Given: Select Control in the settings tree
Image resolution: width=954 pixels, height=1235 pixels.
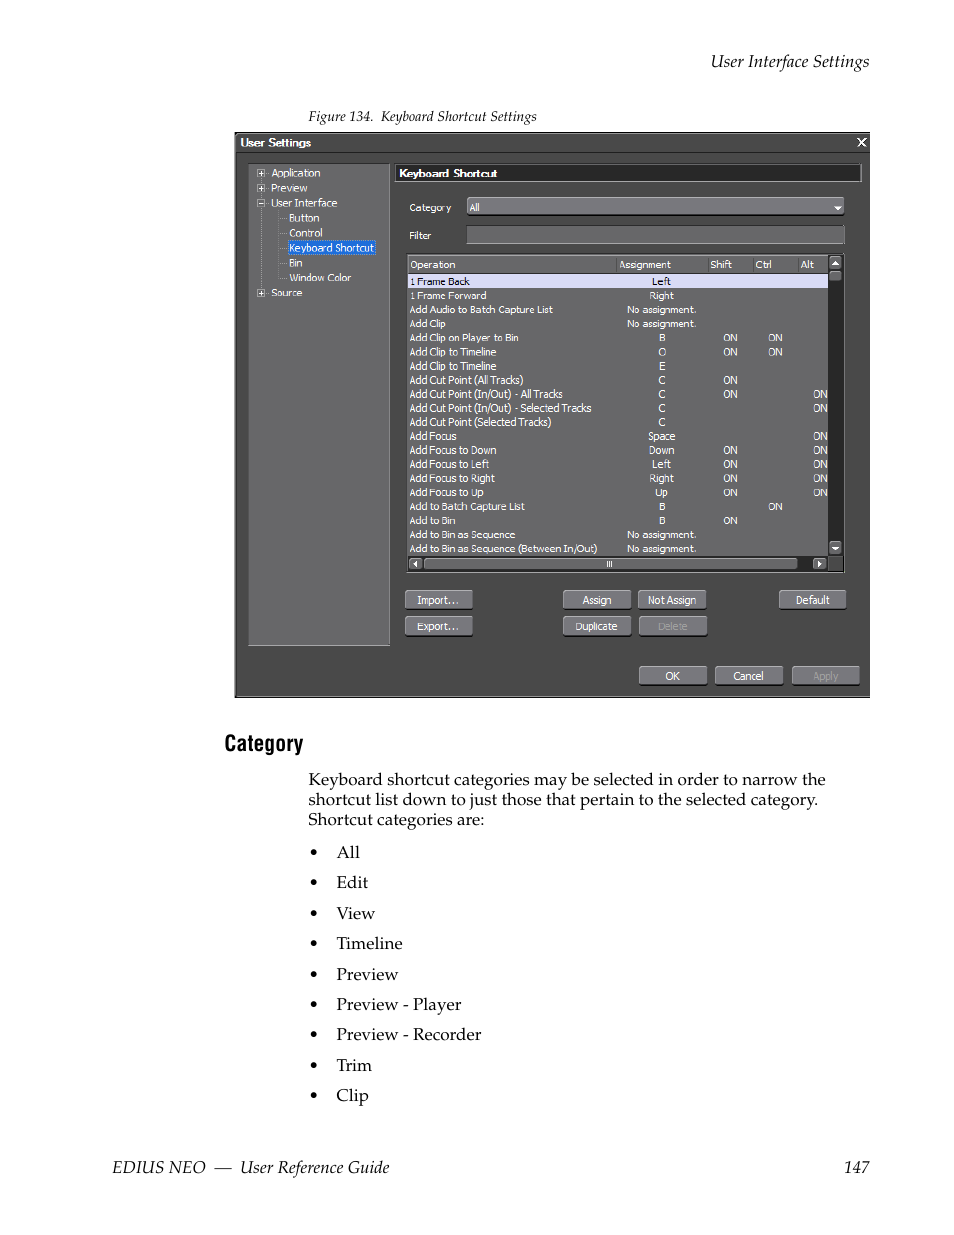Looking at the screenshot, I should [x=306, y=233].
